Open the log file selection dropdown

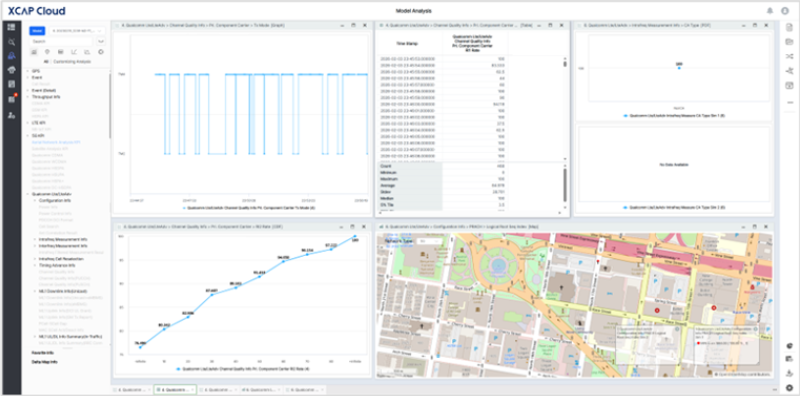(x=77, y=31)
